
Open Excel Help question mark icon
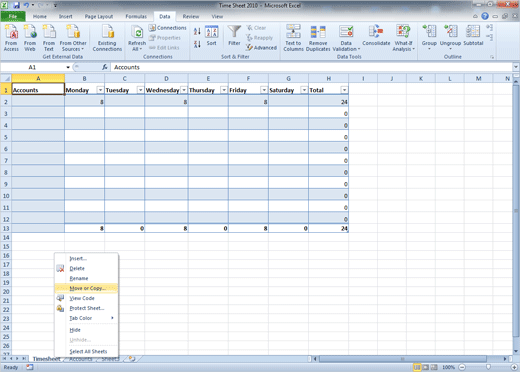tap(485, 16)
